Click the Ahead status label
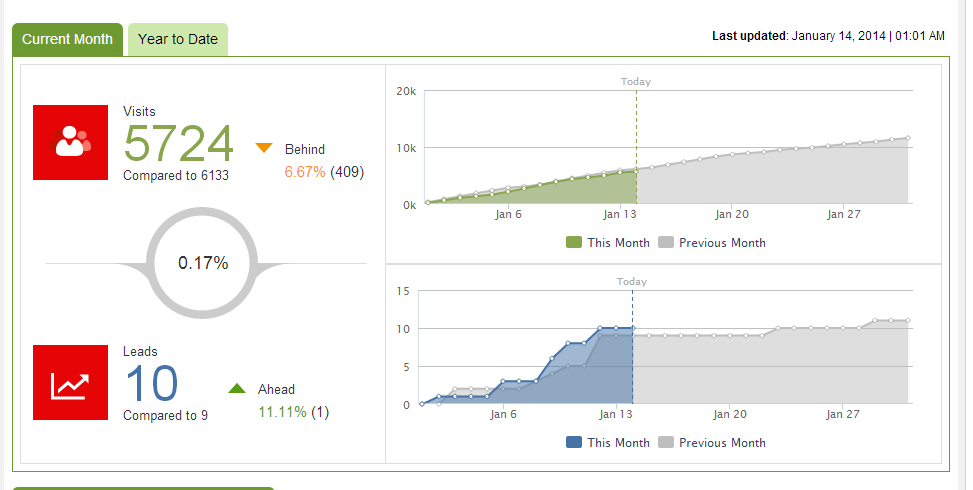973x490 pixels. click(276, 390)
